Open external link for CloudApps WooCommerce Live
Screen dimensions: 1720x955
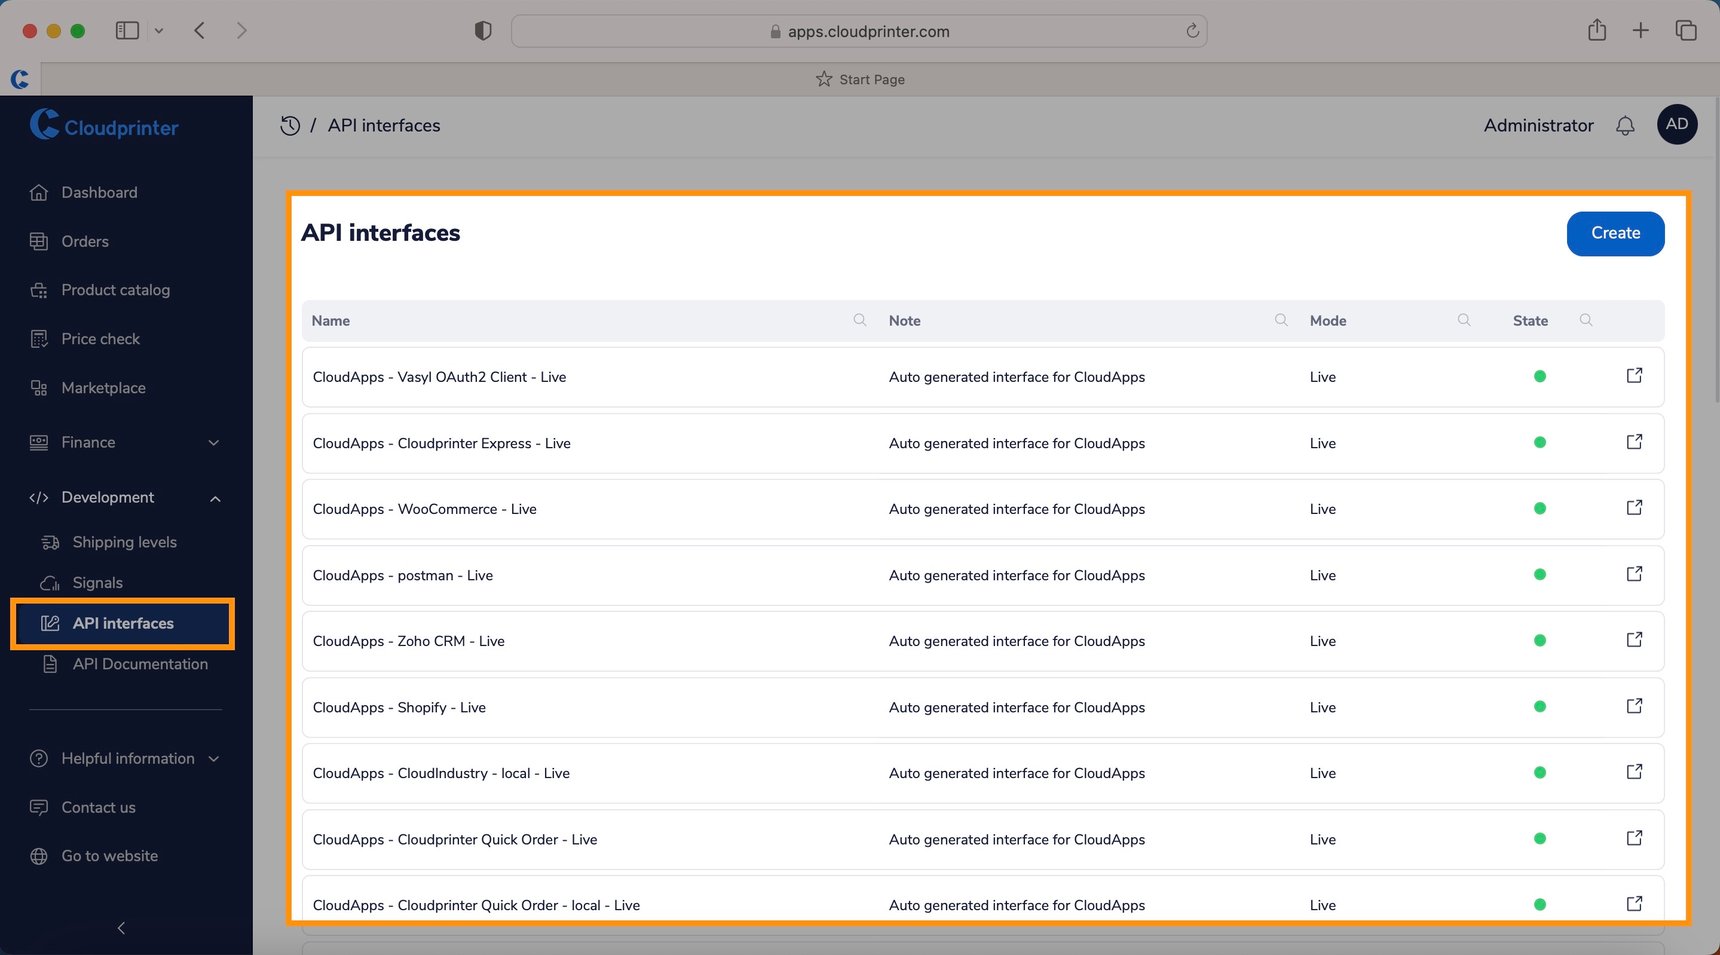(1634, 507)
